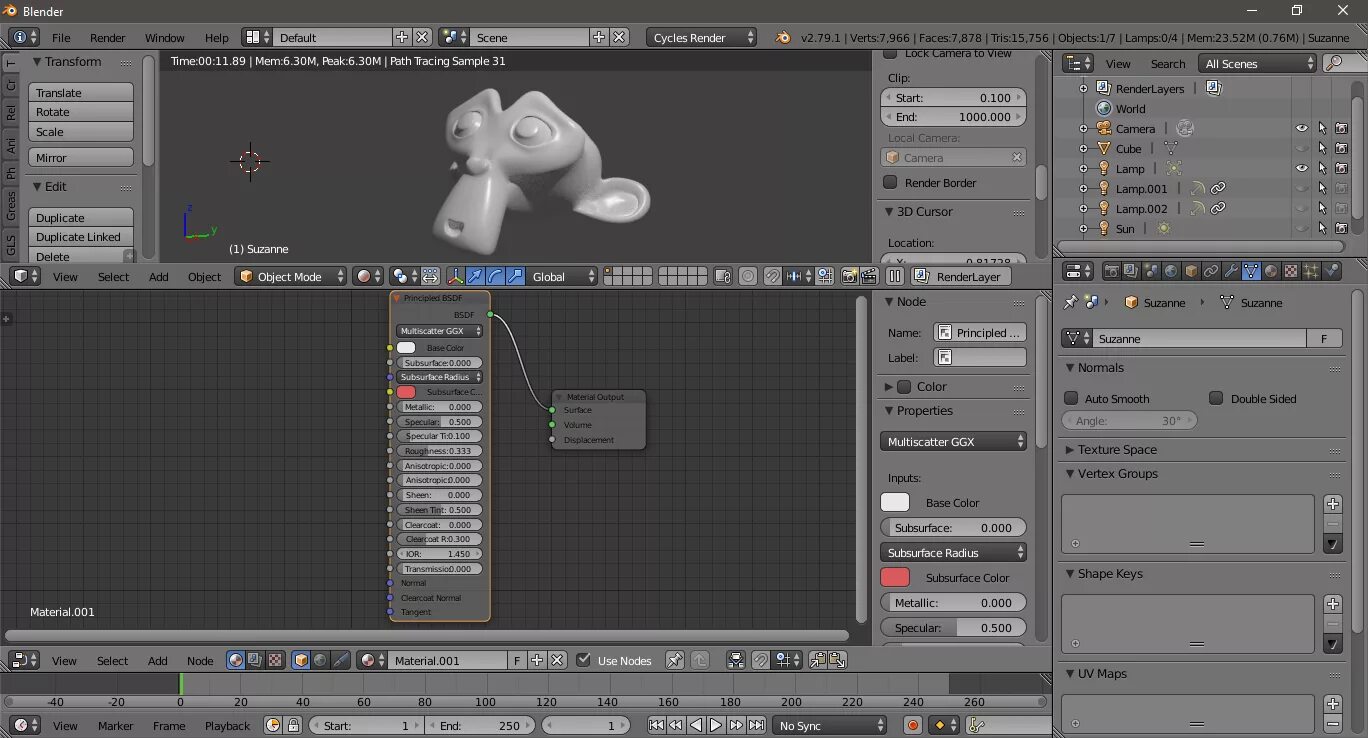This screenshot has width=1368, height=738.
Task: Open the Modifiers properties tab wrench icon
Action: pos(1231,271)
